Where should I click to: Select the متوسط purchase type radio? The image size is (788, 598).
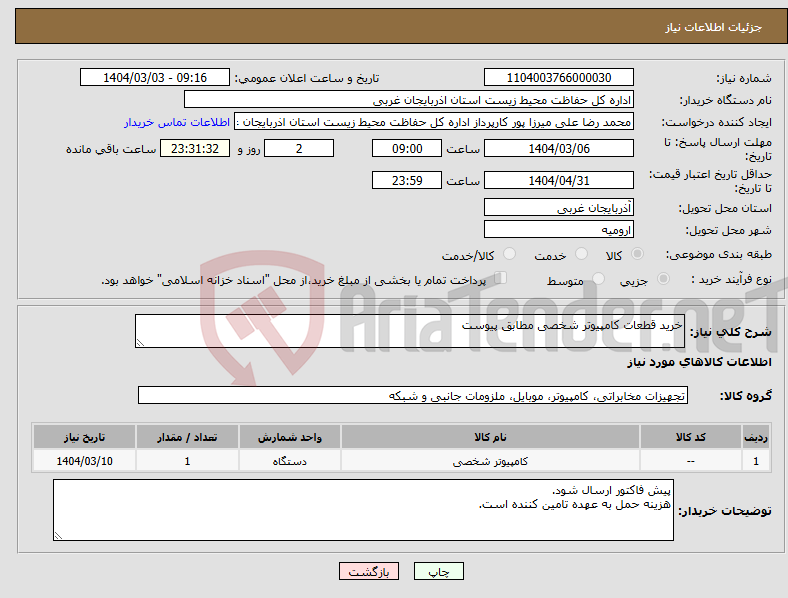(599, 278)
